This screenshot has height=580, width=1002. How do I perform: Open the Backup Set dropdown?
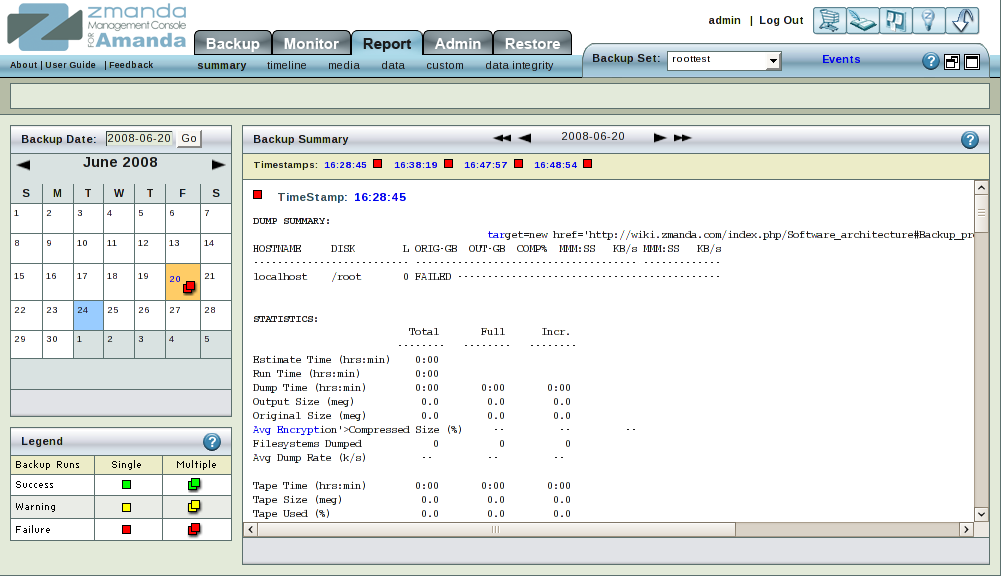pos(723,60)
